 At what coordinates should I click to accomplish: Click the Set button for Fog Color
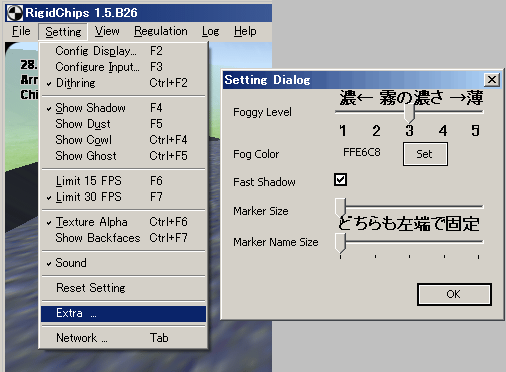(x=425, y=154)
